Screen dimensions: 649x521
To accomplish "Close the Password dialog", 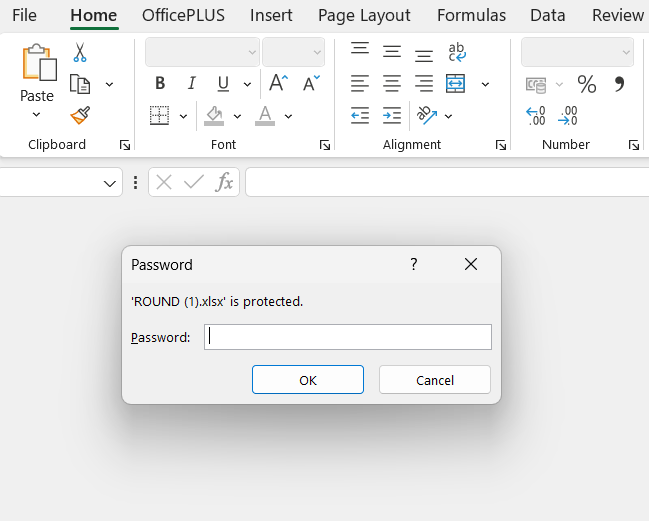I will [471, 264].
